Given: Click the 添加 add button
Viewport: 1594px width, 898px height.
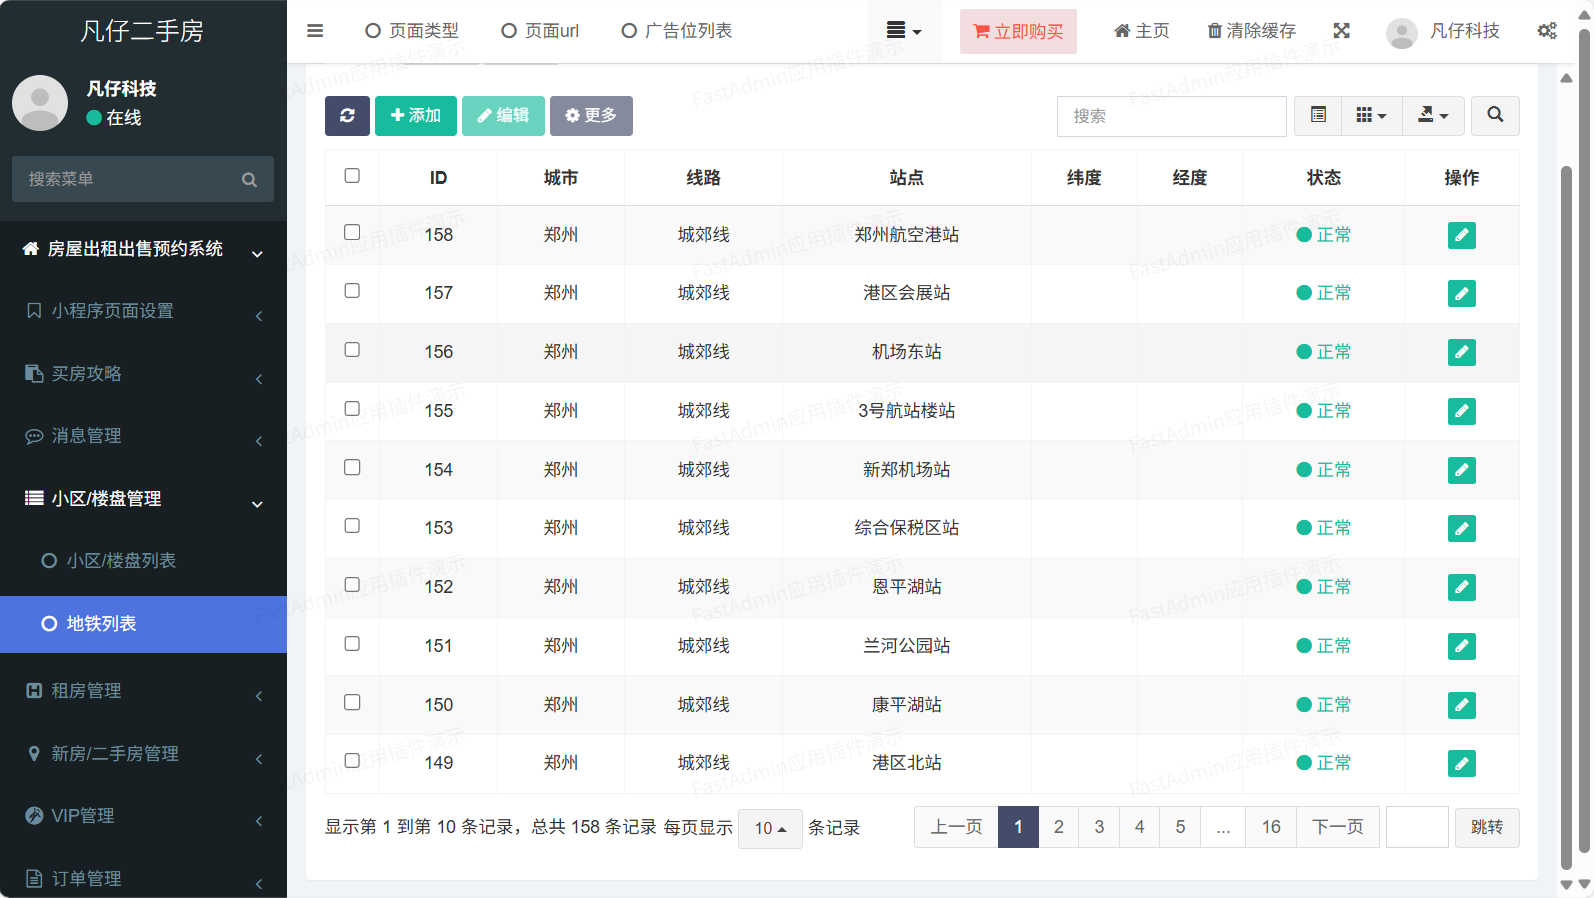Looking at the screenshot, I should (x=415, y=116).
